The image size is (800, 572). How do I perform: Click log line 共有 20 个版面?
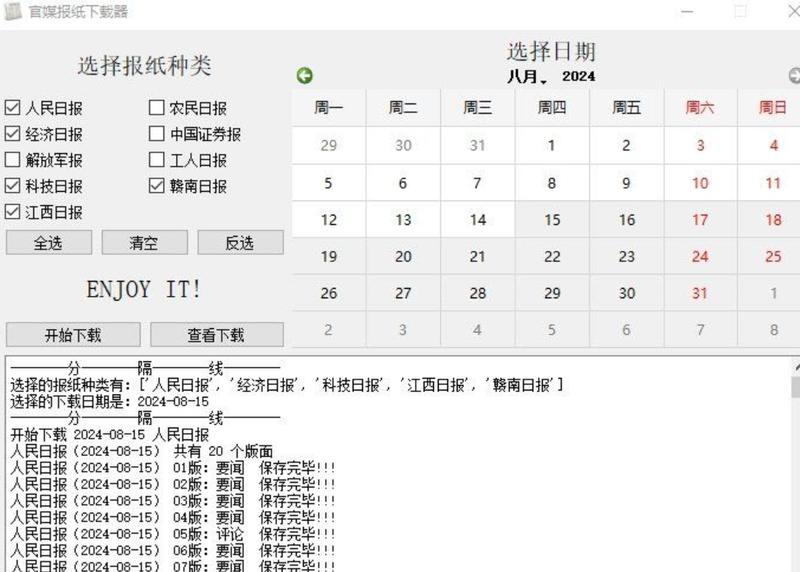click(x=141, y=451)
